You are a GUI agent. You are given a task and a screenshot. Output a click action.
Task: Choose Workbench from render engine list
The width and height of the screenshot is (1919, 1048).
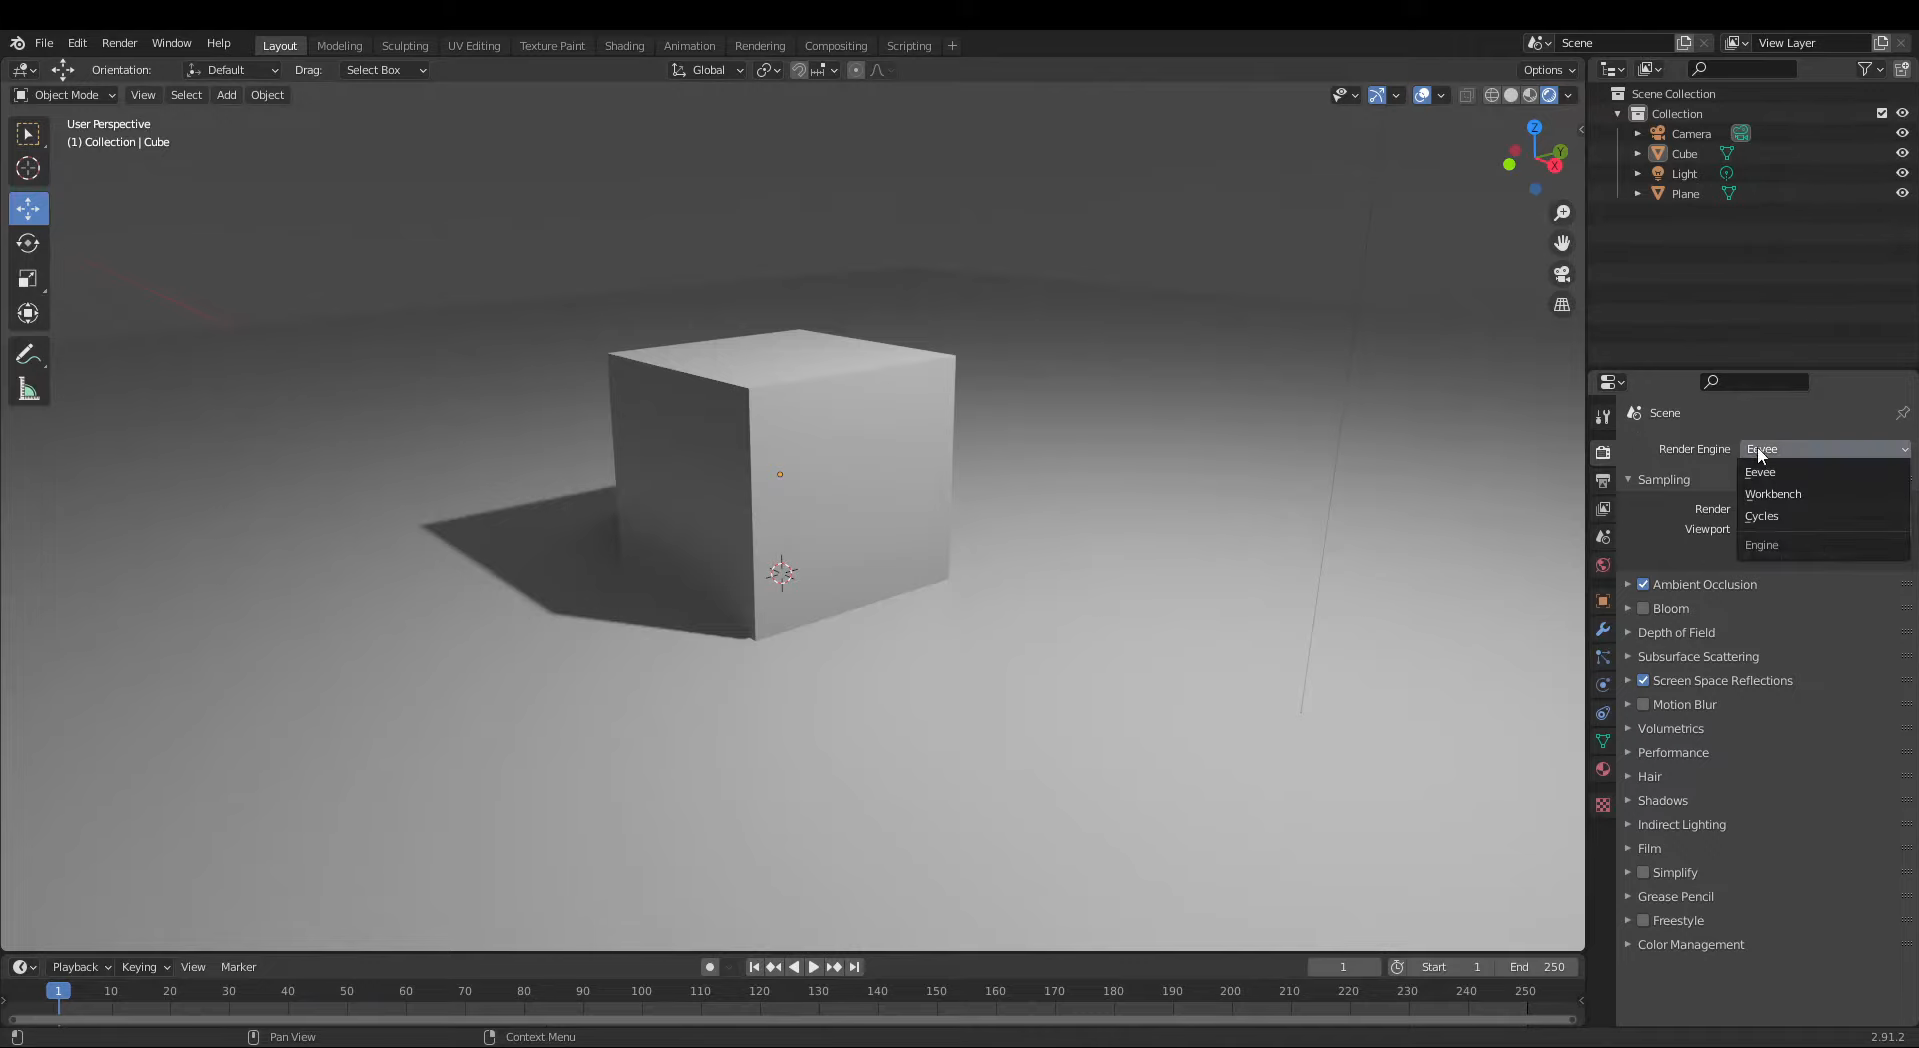[x=1824, y=494]
